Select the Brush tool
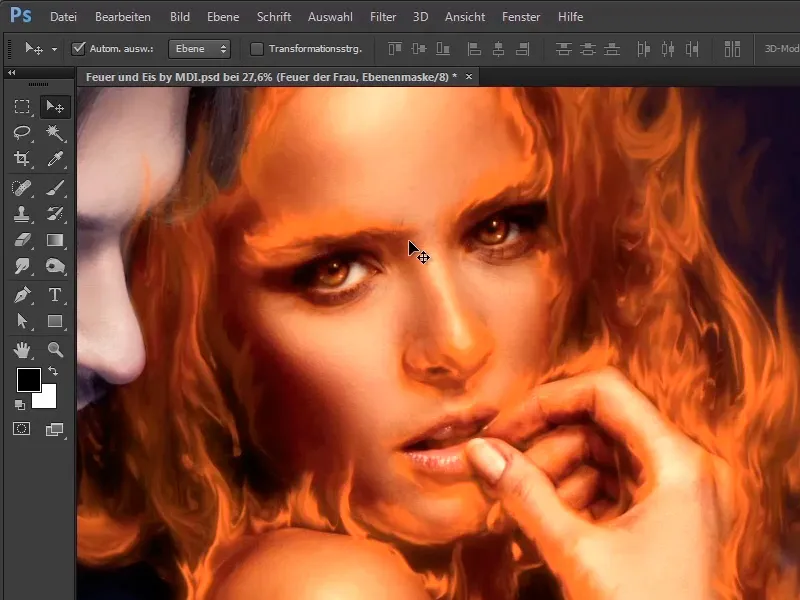Viewport: 800px width, 600px height. pos(55,188)
